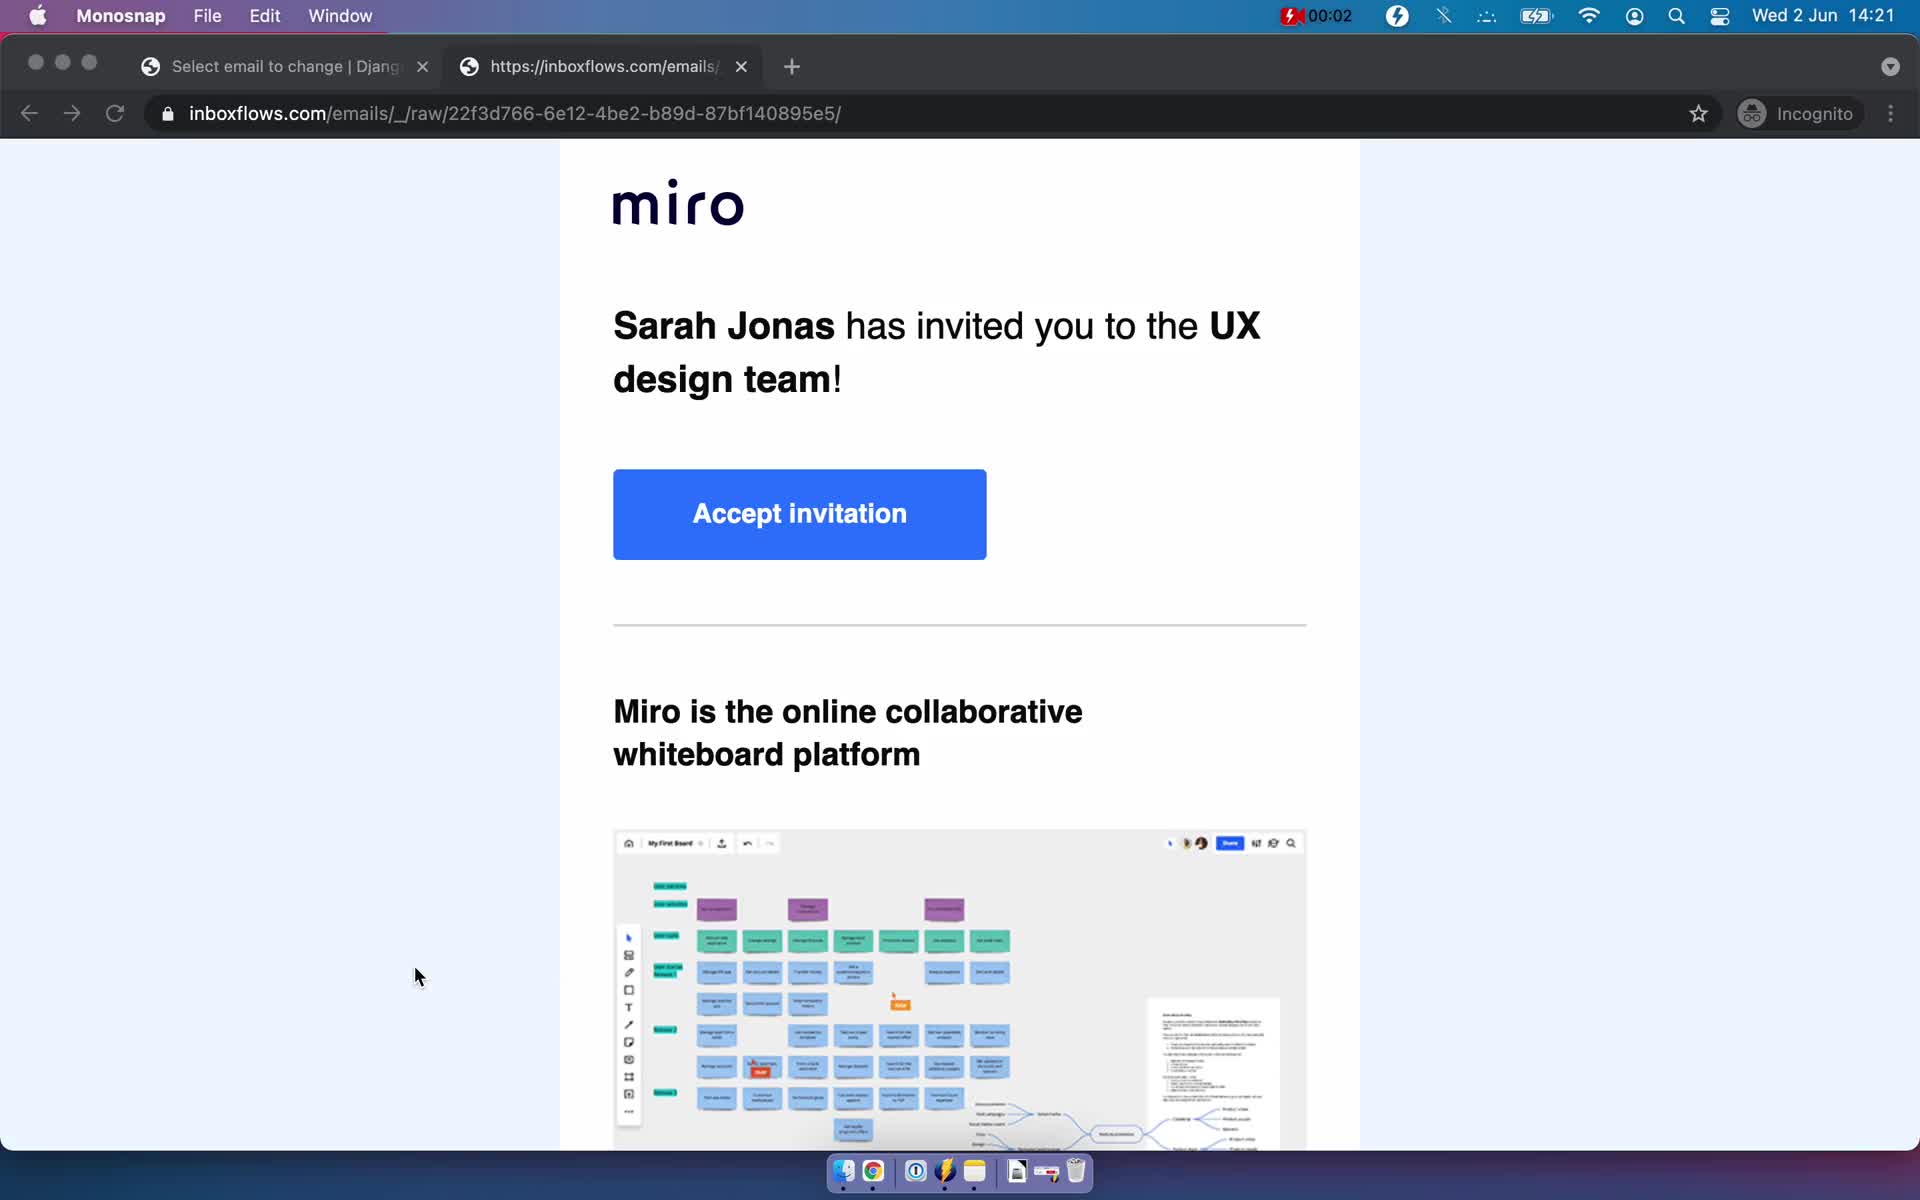The height and width of the screenshot is (1200, 1920).
Task: Click the 'Sarah Jonas' name in heading
Action: (723, 326)
